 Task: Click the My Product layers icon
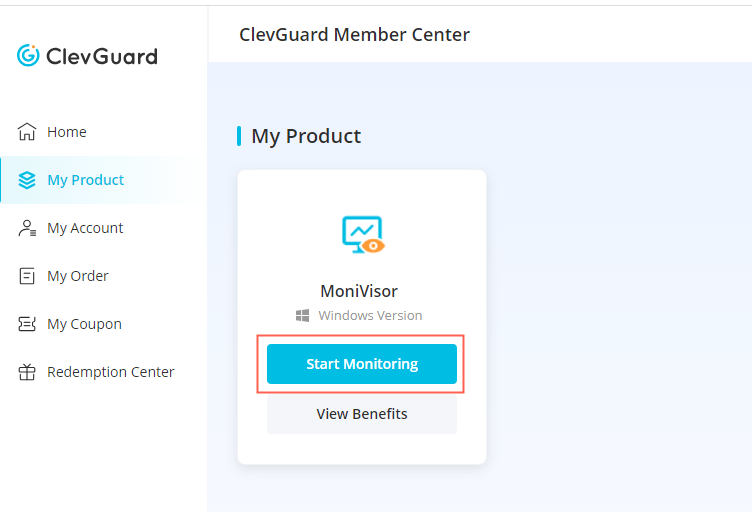click(x=27, y=180)
